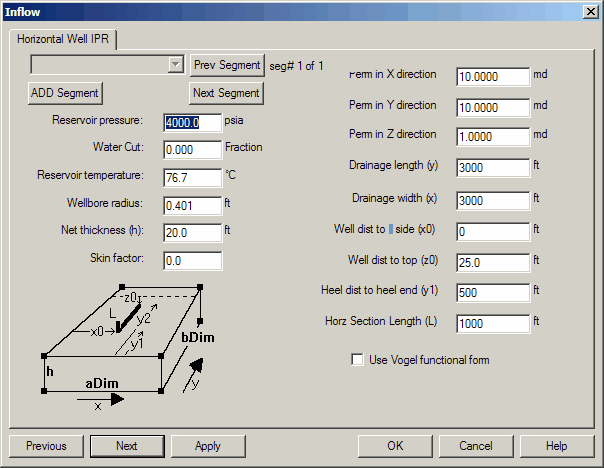Click the Water Cut input field
The image size is (604, 468).
193,149
